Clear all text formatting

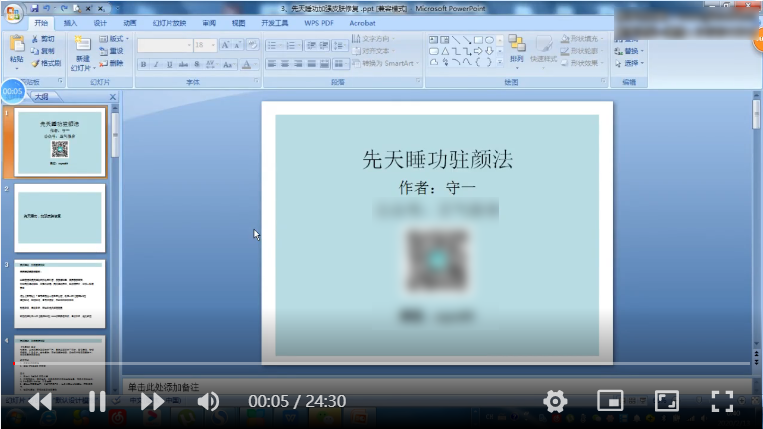[x=253, y=45]
